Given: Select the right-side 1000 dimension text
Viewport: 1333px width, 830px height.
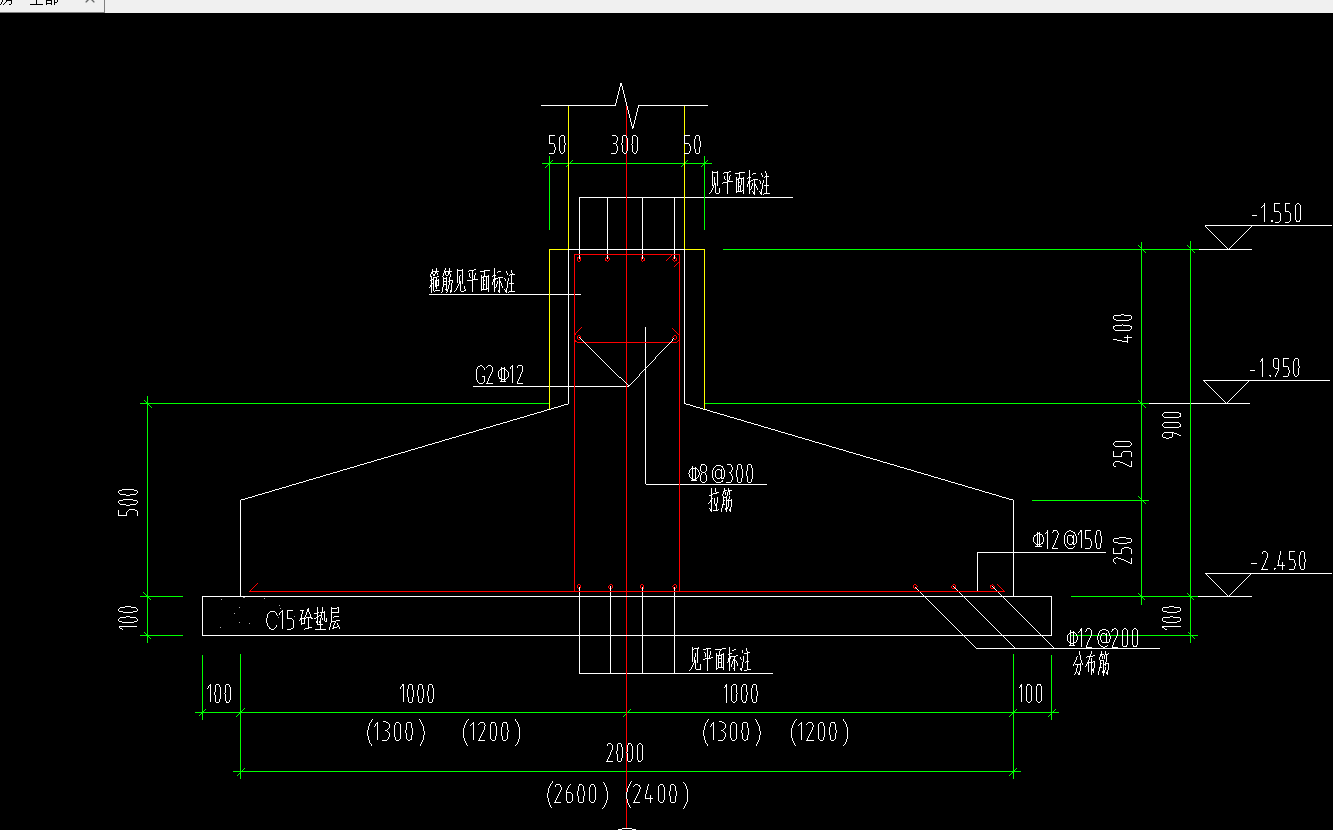Looking at the screenshot, I should (740, 693).
